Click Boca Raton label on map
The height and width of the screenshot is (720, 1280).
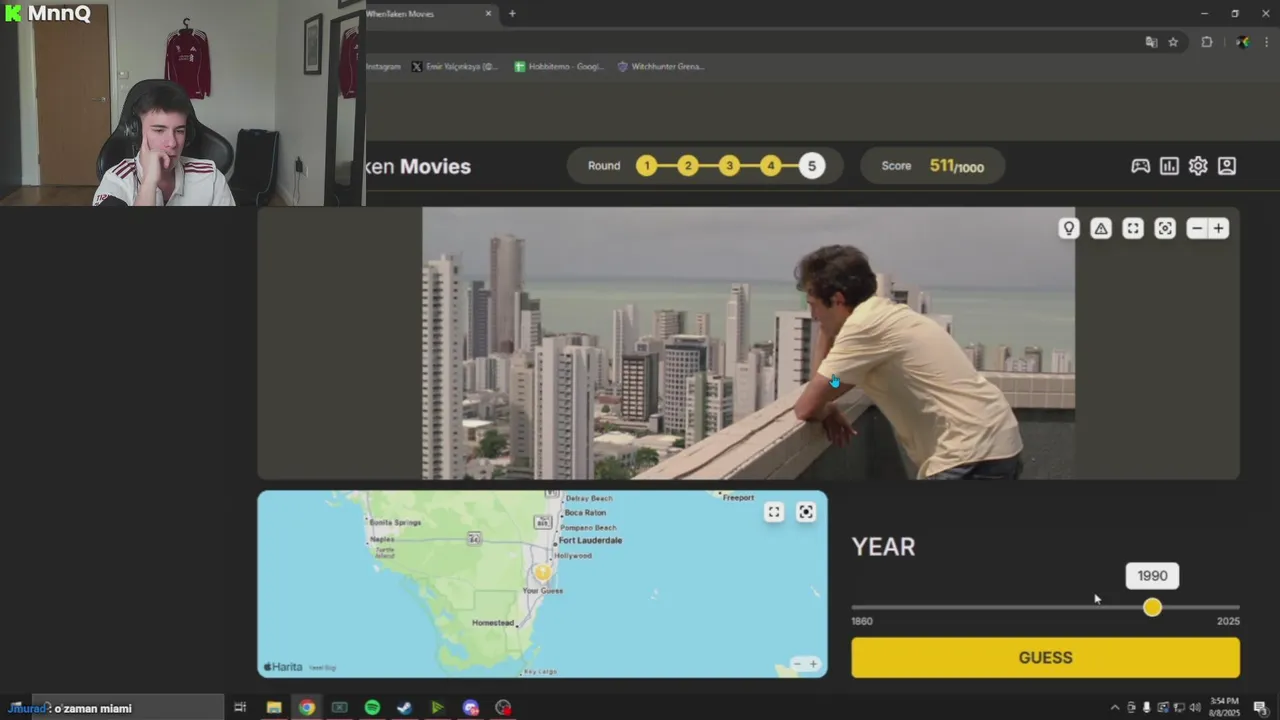tap(585, 512)
